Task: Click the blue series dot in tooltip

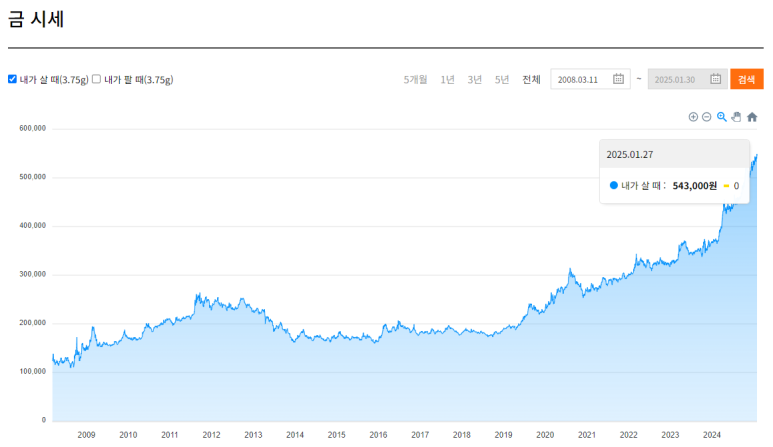Action: tap(614, 185)
